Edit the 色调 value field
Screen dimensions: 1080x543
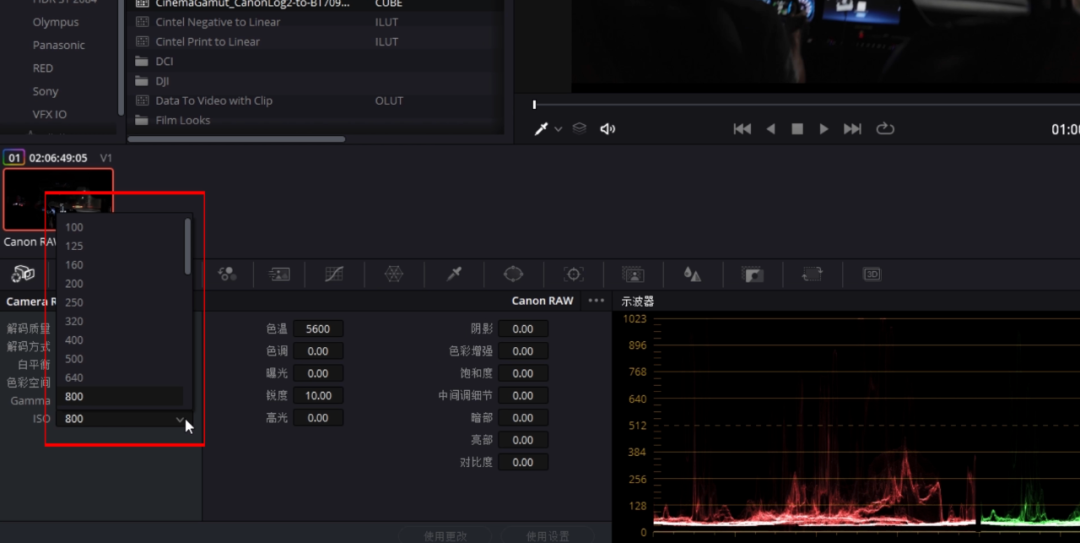coord(318,351)
